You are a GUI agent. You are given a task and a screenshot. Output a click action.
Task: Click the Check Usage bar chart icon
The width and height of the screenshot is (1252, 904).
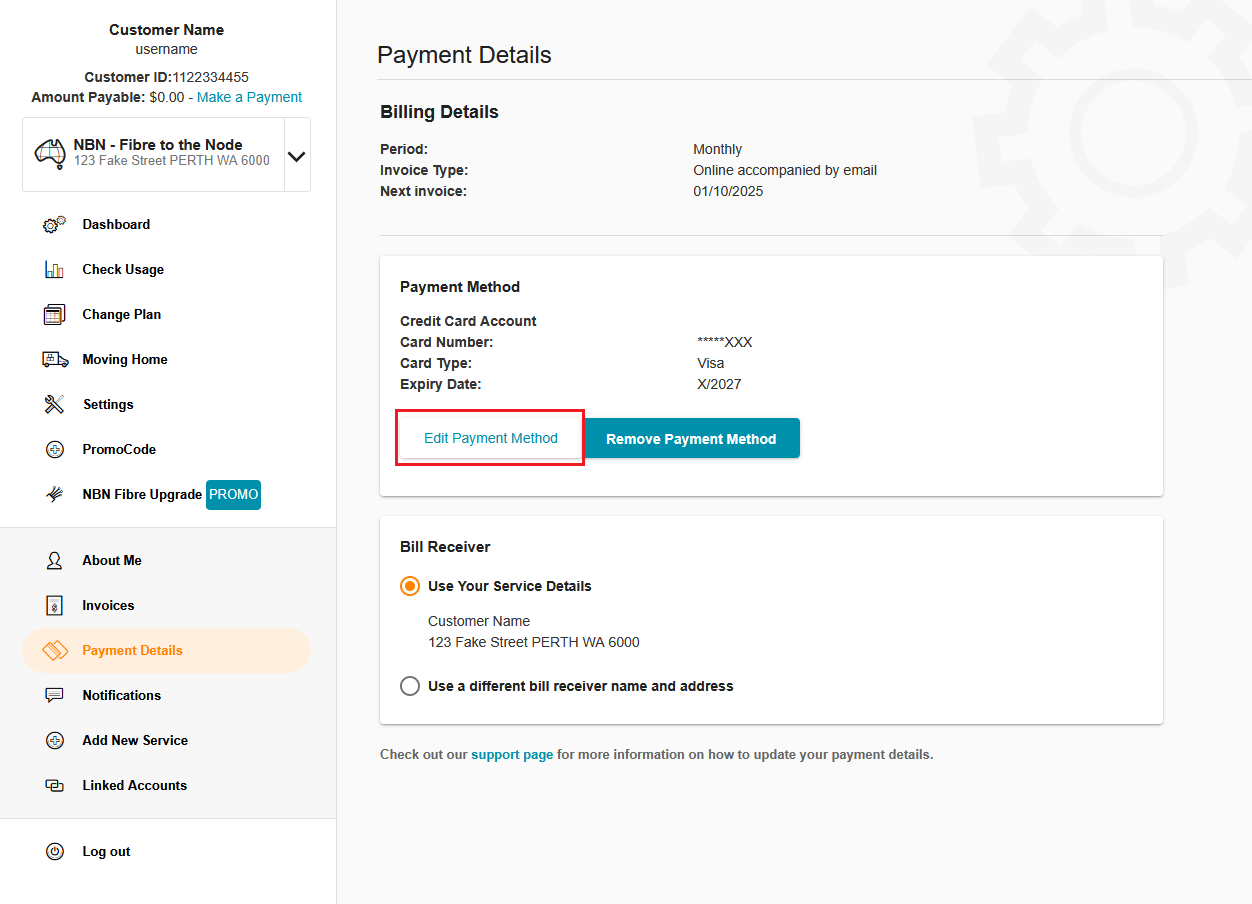point(55,270)
